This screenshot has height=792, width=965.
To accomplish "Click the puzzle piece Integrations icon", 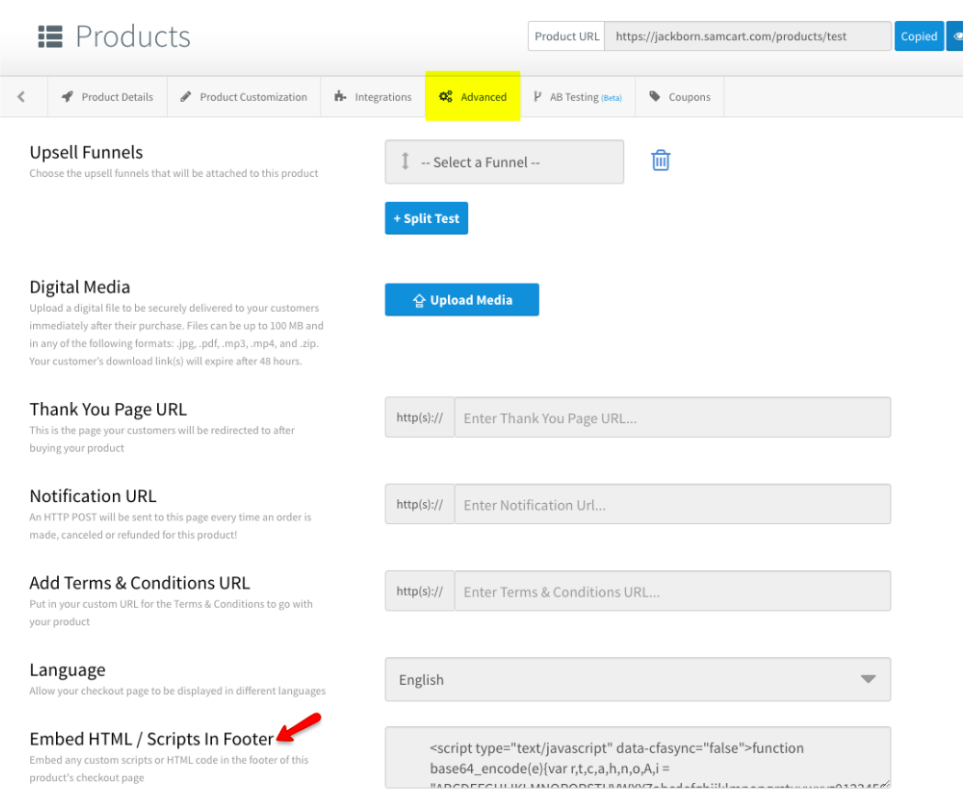I will pos(341,97).
